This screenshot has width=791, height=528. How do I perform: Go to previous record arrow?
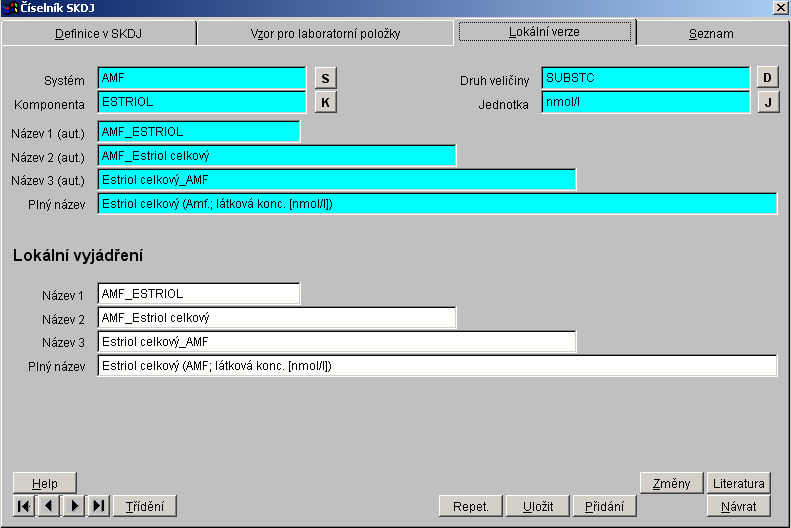click(48, 506)
